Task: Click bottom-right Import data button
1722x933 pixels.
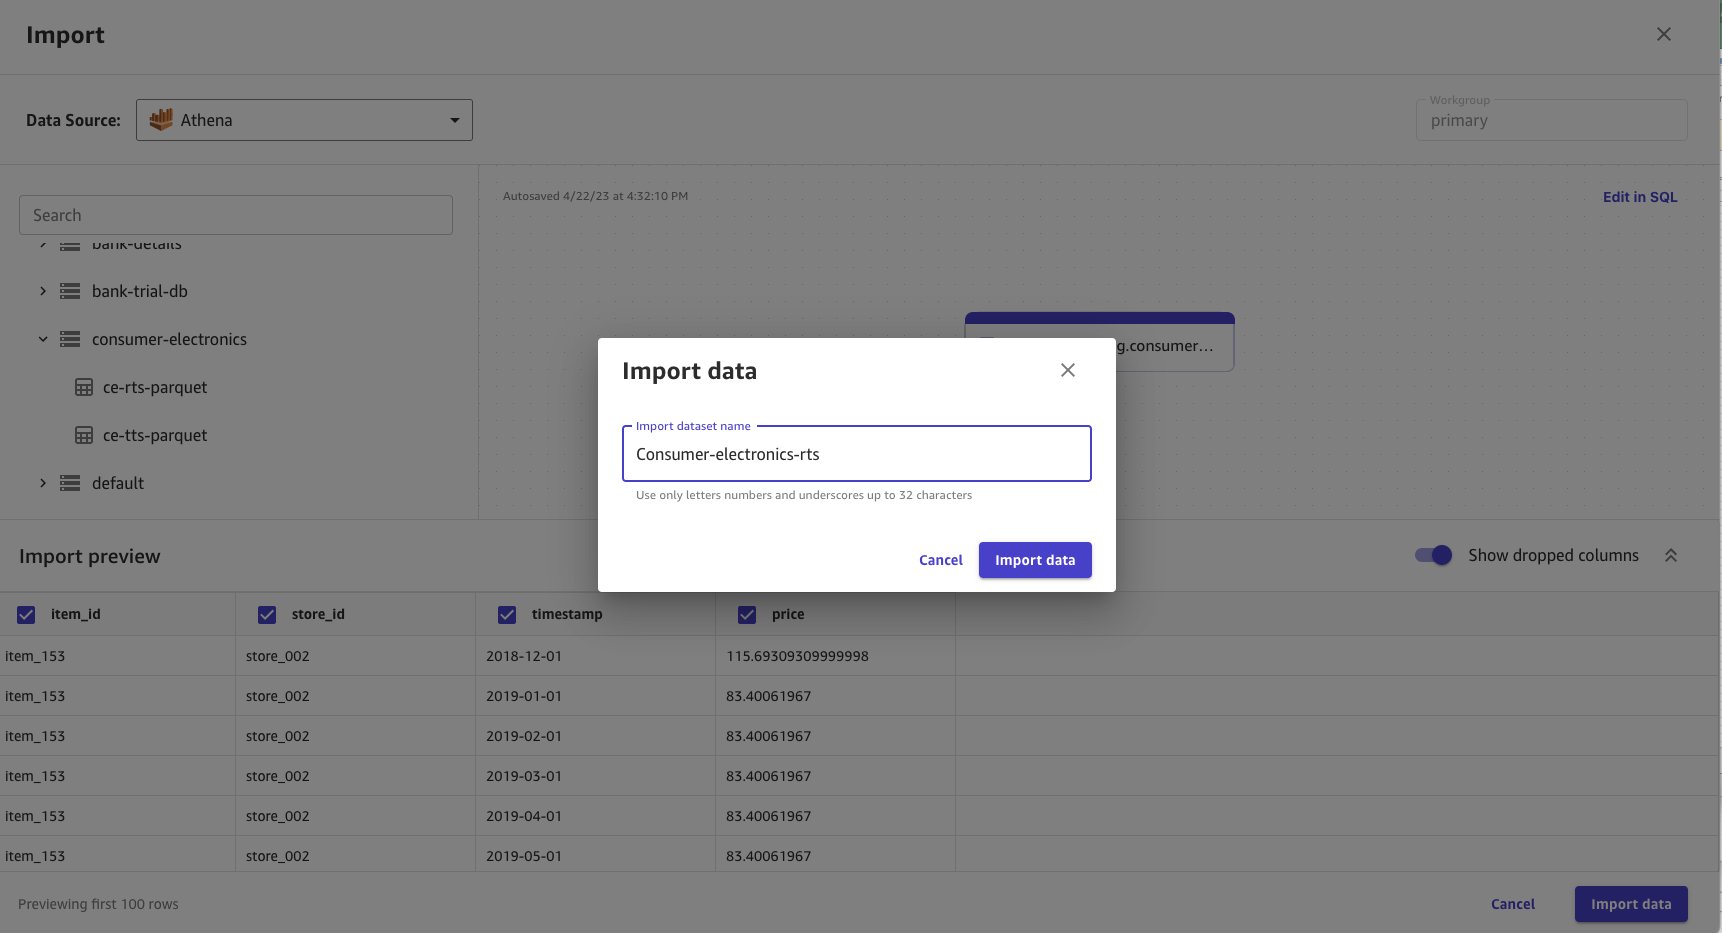Action: pyautogui.click(x=1631, y=904)
